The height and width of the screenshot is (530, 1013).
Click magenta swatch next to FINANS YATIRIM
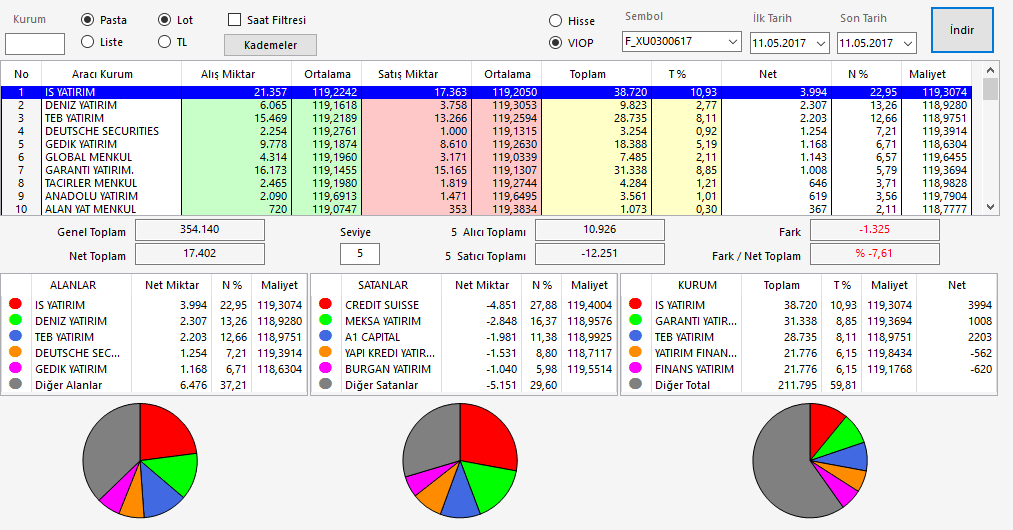pos(636,368)
